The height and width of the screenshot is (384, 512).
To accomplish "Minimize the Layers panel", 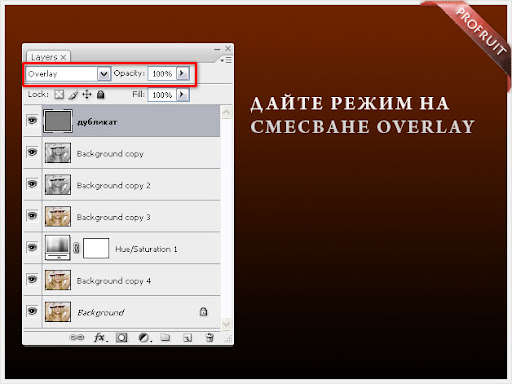I will pyautogui.click(x=217, y=49).
